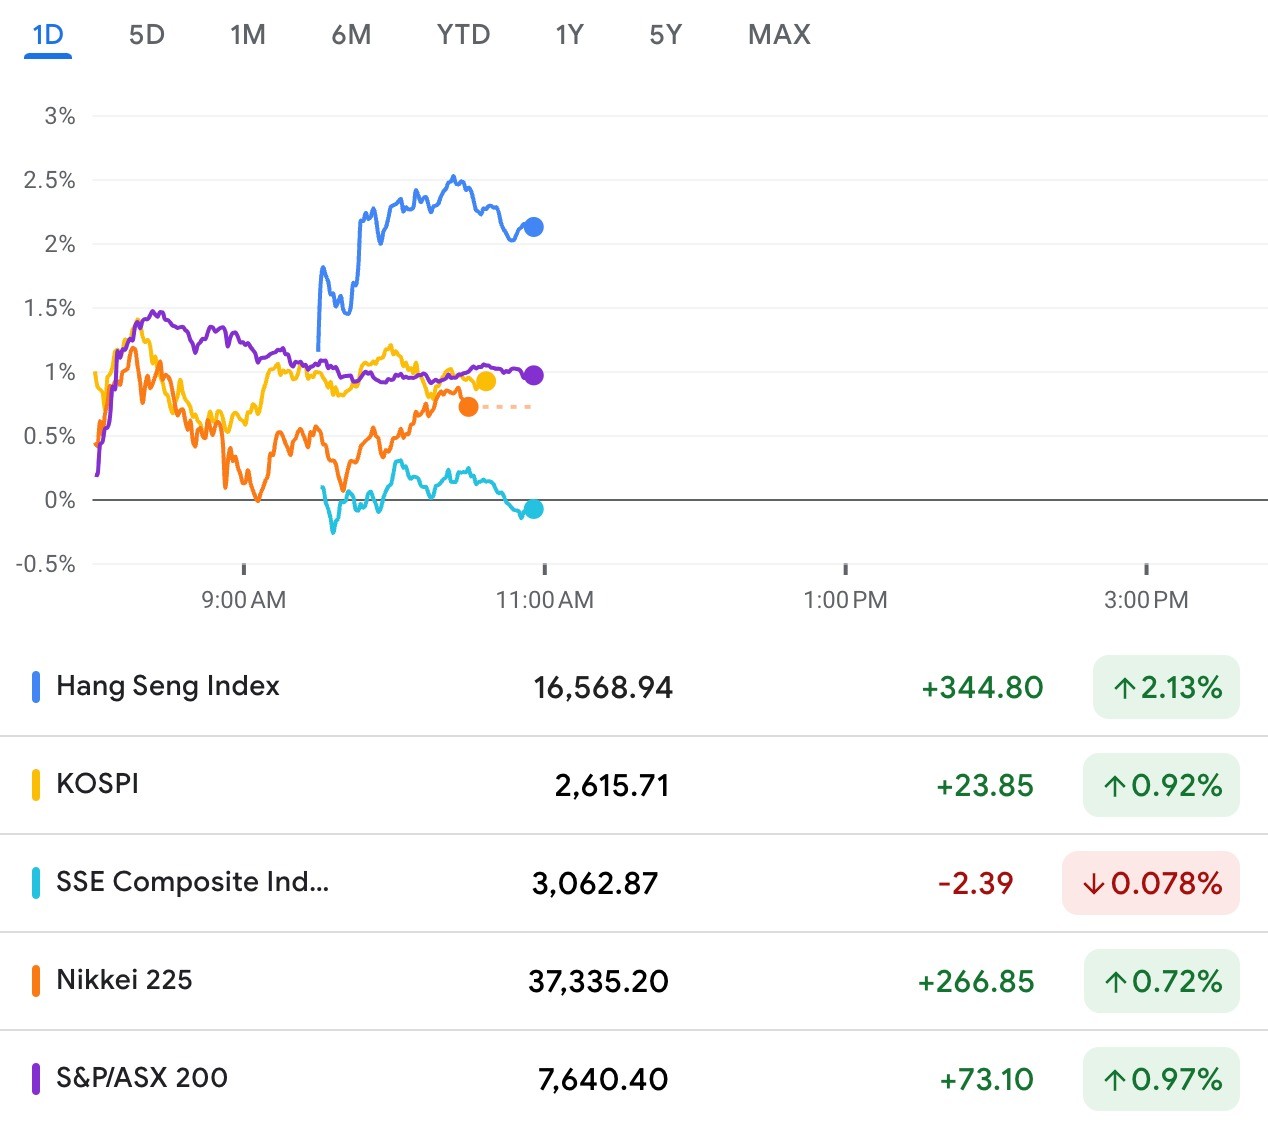Open the S&P/ASX 200 row
The height and width of the screenshot is (1124, 1268).
pyautogui.click(x=634, y=1078)
